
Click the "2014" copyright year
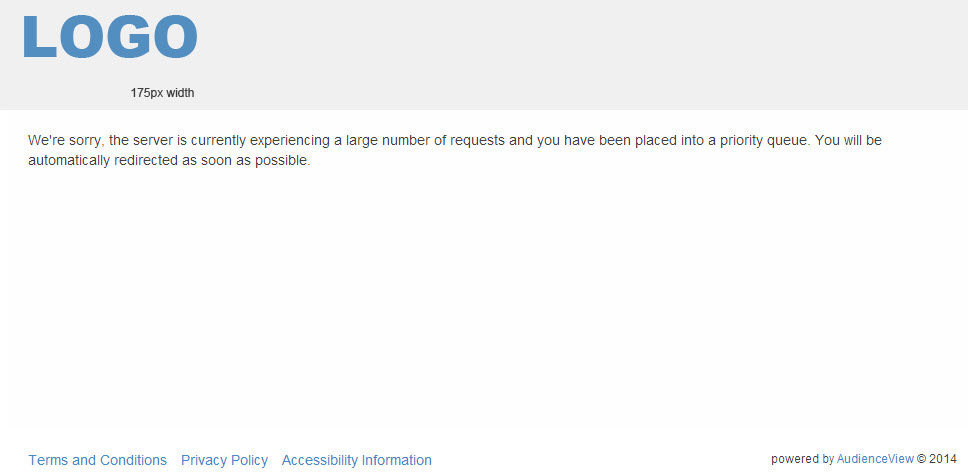point(943,459)
